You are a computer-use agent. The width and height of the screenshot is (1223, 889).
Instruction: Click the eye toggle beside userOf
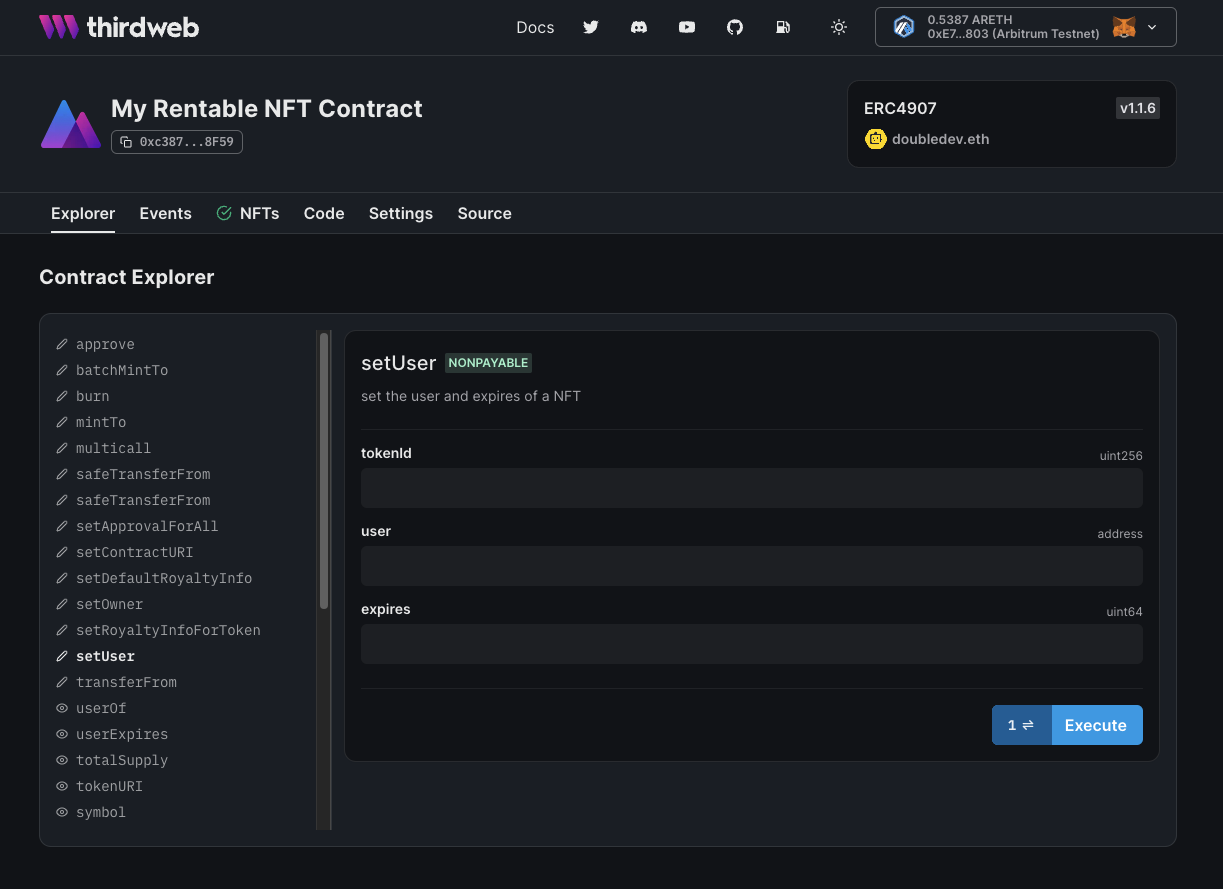point(61,708)
